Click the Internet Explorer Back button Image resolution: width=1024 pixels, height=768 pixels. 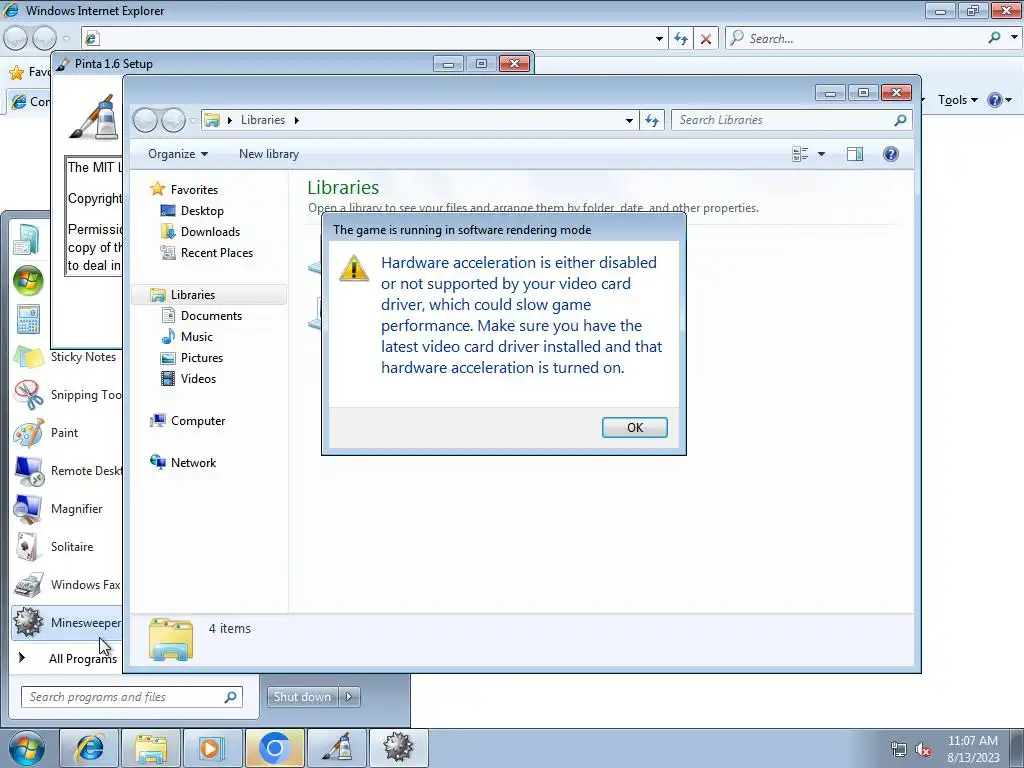point(16,38)
